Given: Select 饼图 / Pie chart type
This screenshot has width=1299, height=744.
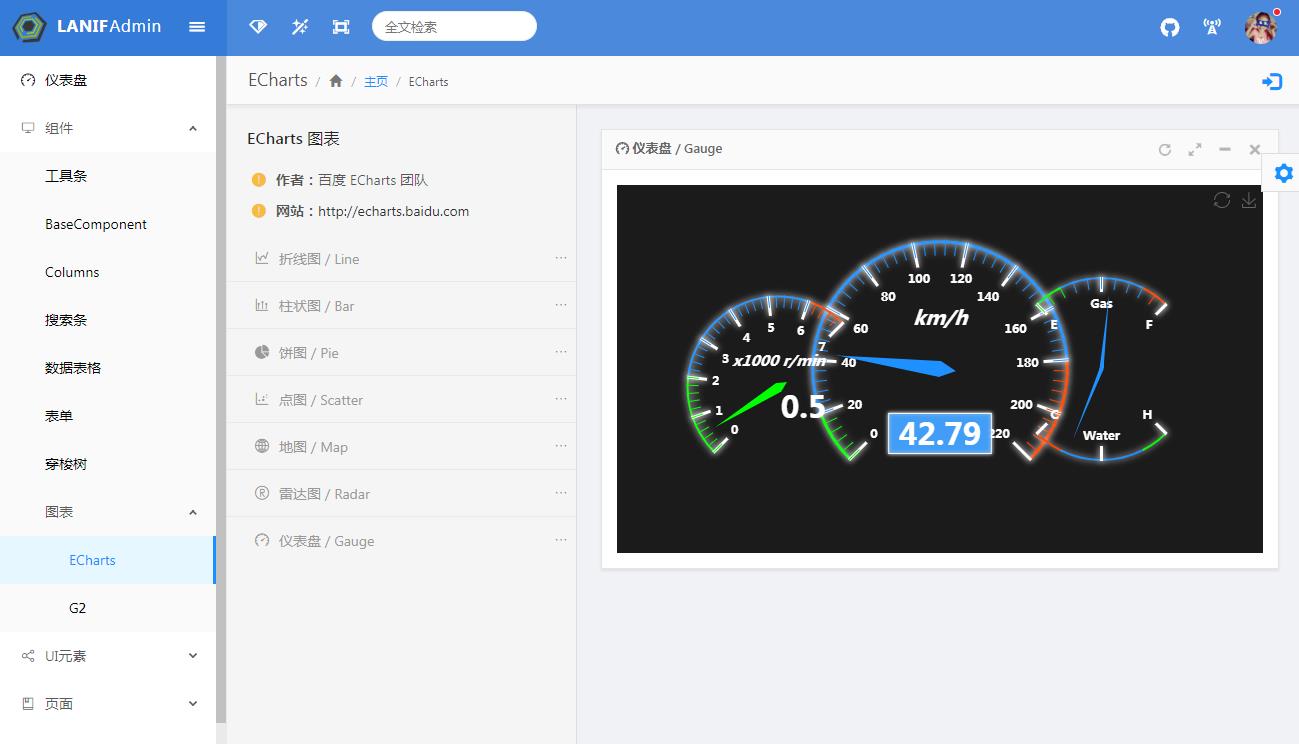Looking at the screenshot, I should 401,352.
